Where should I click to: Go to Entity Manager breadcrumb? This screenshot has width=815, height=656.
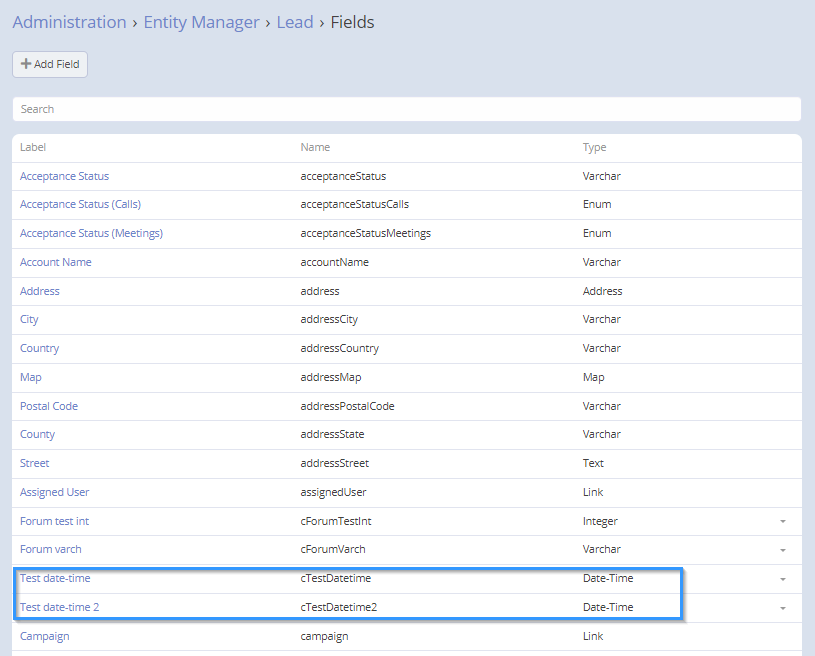click(x=201, y=22)
